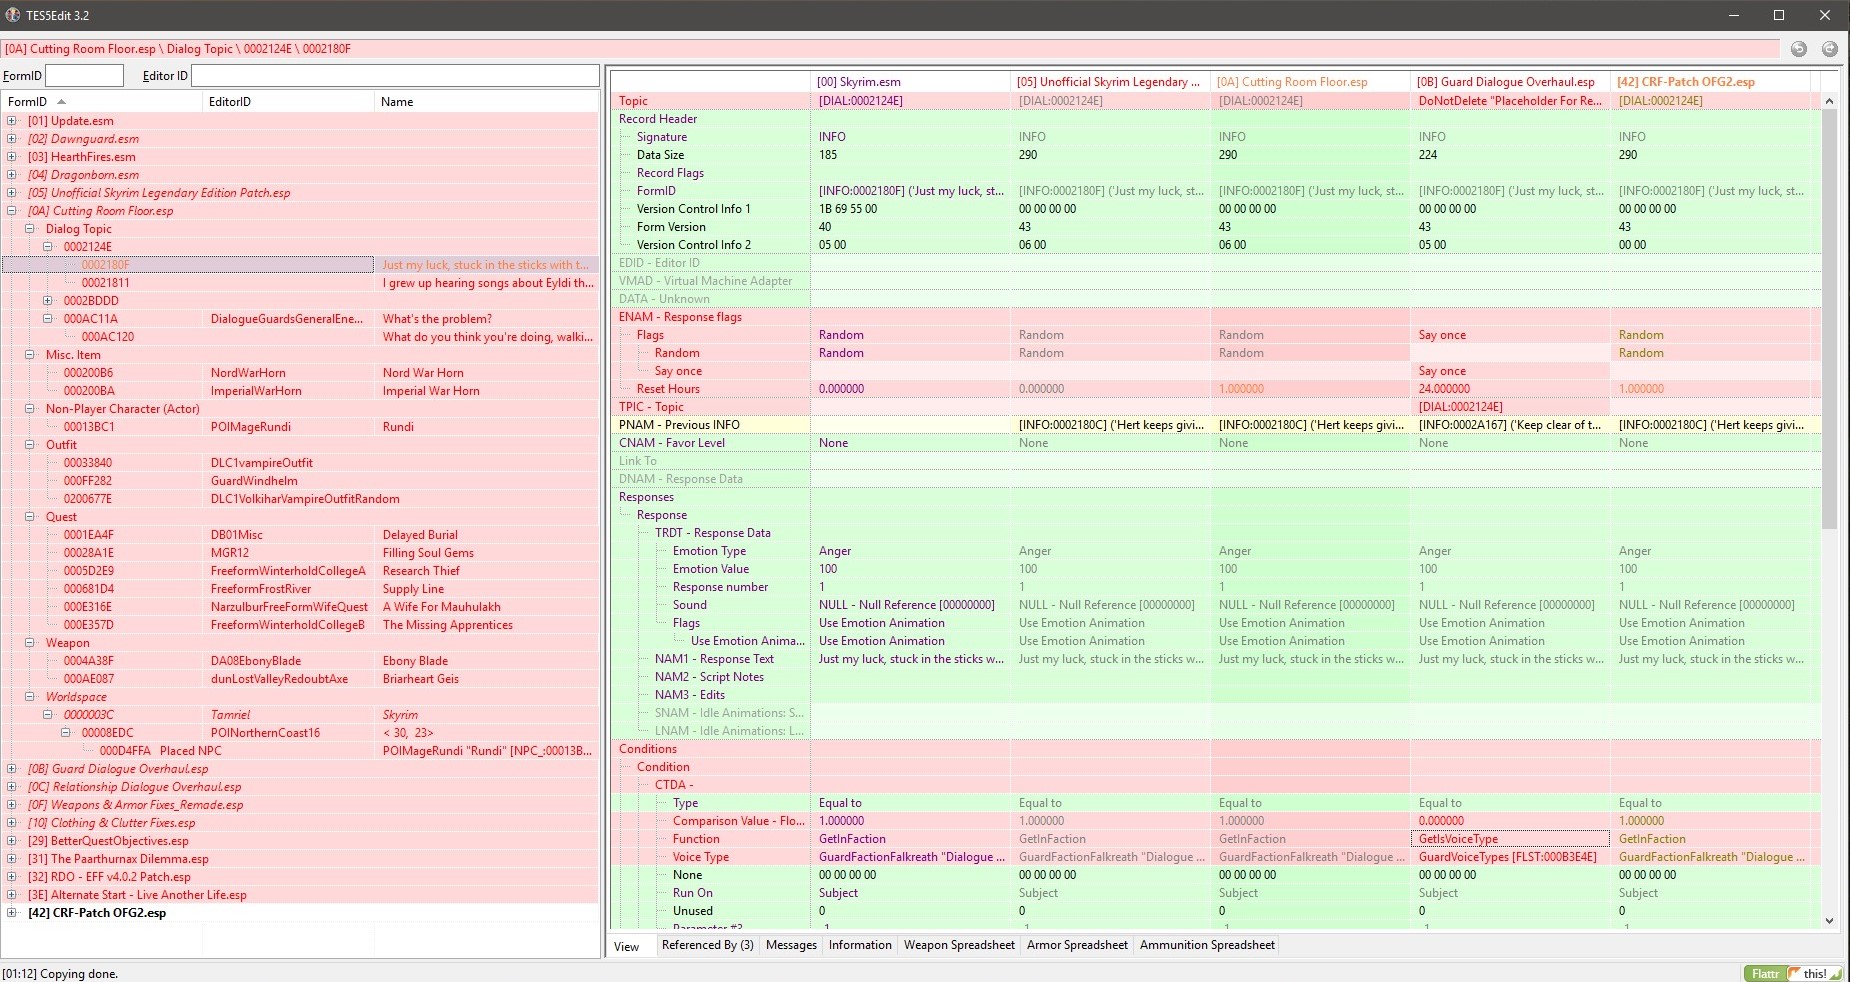Switch to the Ammunition Spreadsheet tab

point(1207,945)
